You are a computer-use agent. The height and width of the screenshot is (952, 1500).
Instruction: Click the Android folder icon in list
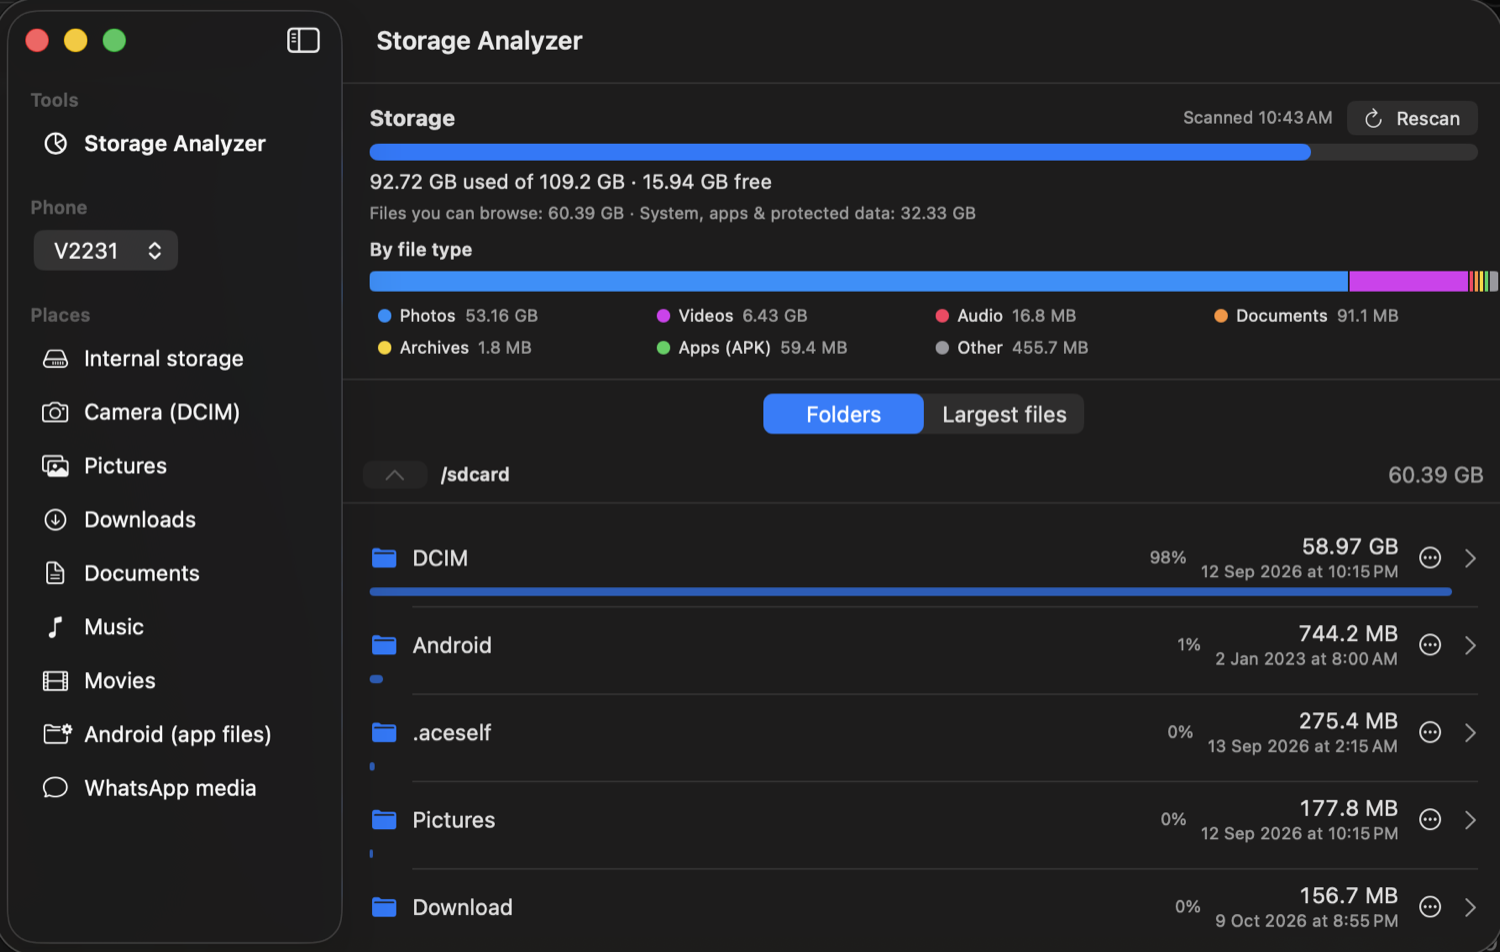384,645
